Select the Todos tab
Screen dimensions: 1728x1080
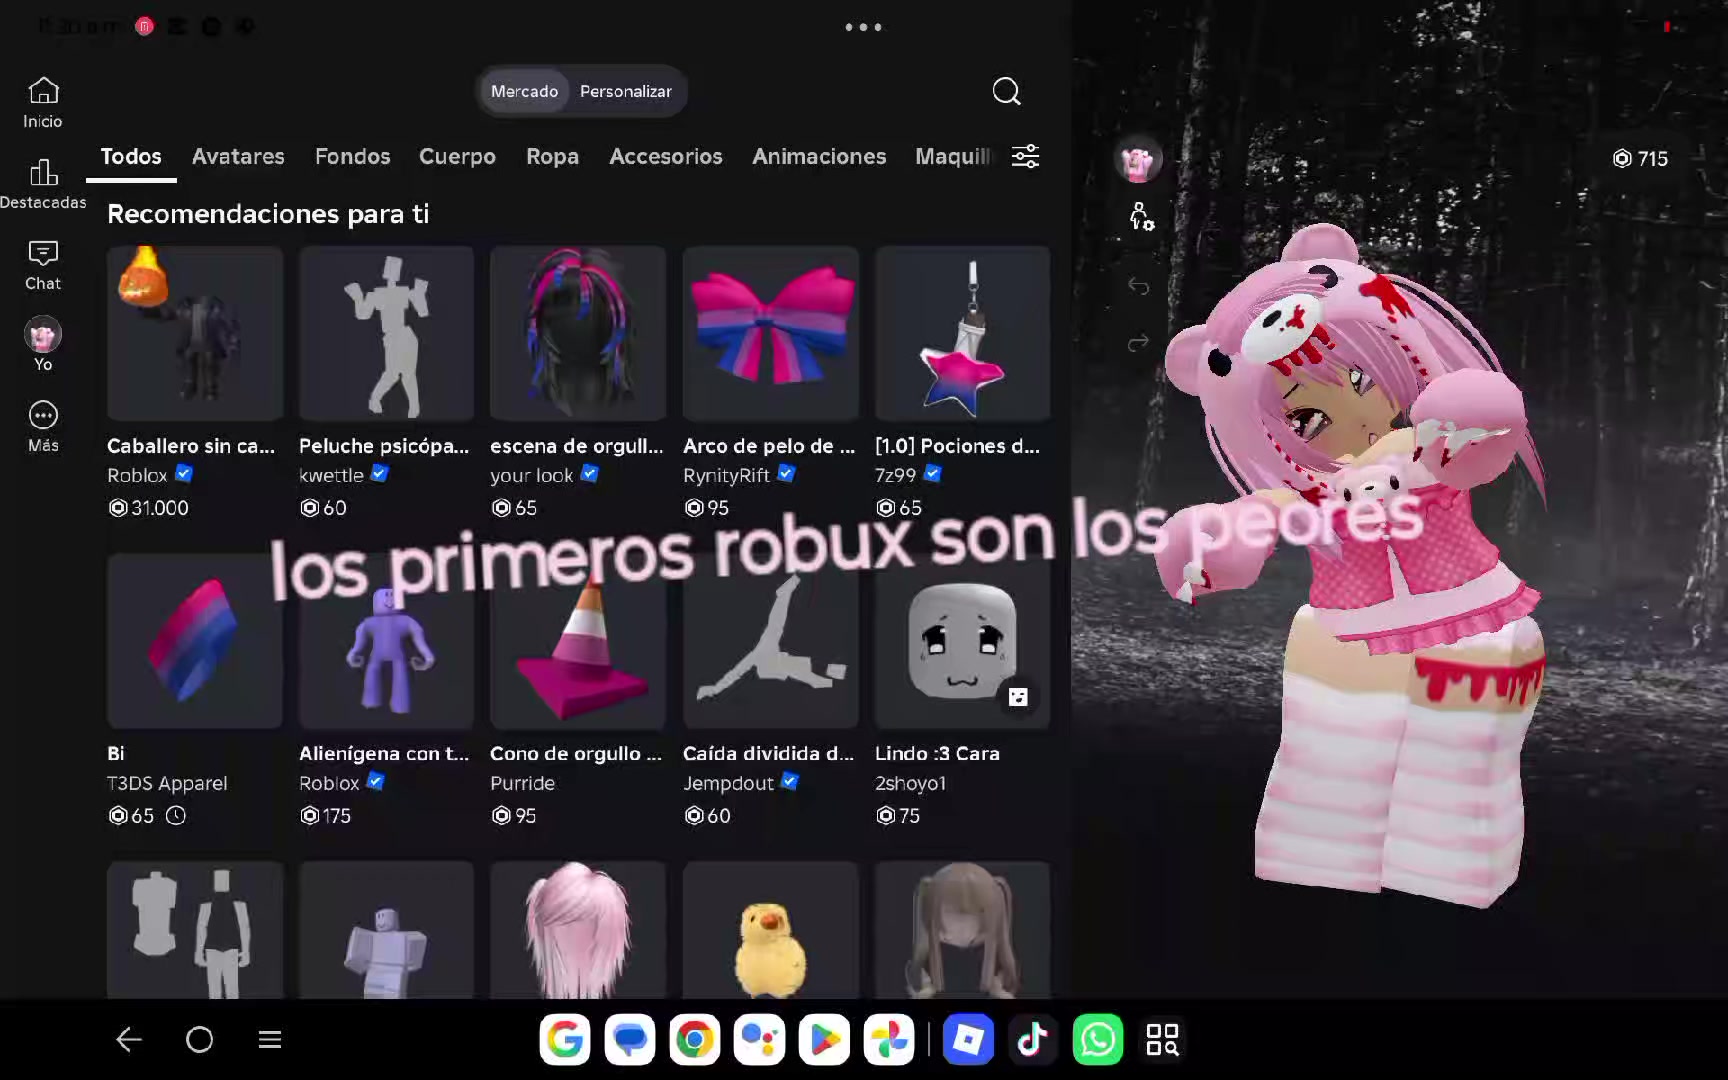131,156
